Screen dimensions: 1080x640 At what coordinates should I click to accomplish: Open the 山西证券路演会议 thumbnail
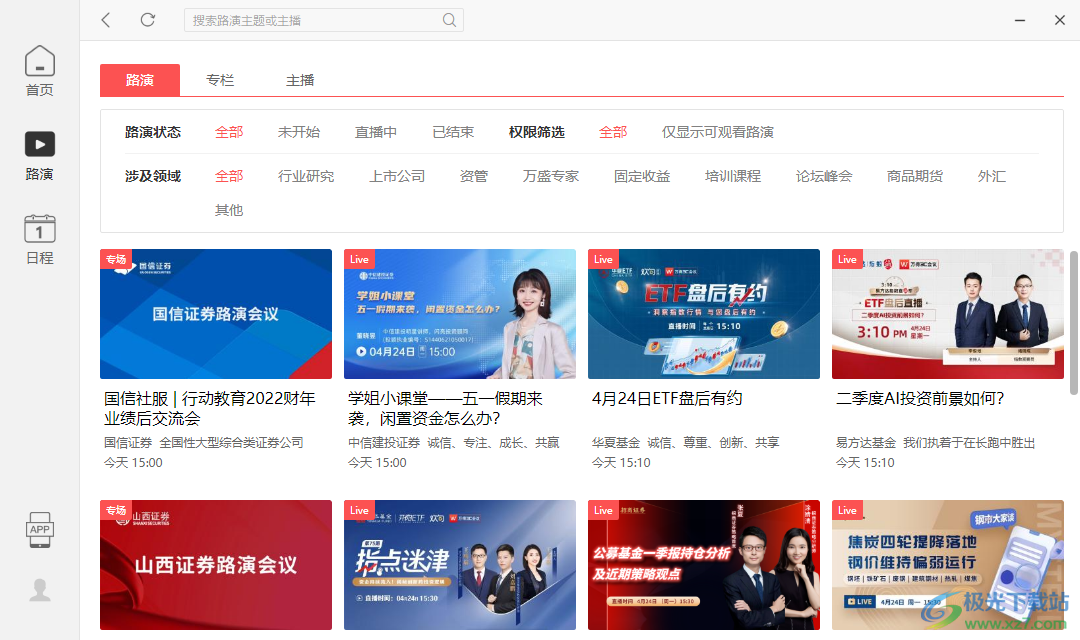(216, 565)
